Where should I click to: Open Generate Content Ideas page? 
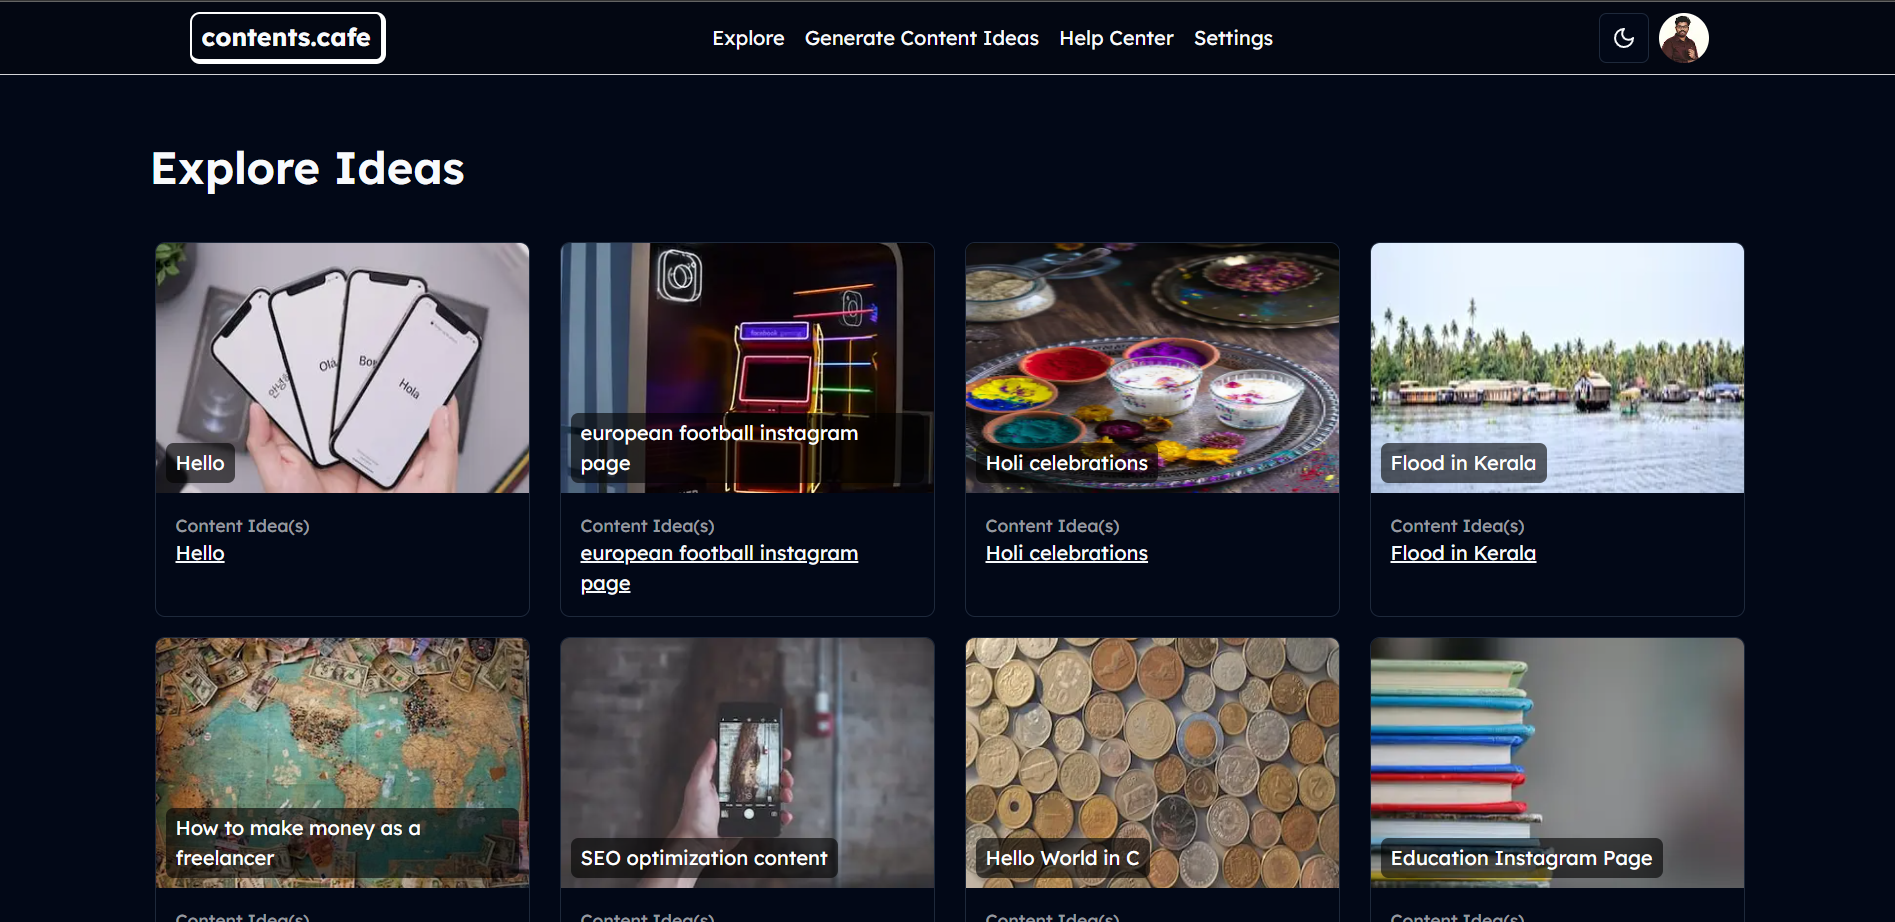[921, 38]
